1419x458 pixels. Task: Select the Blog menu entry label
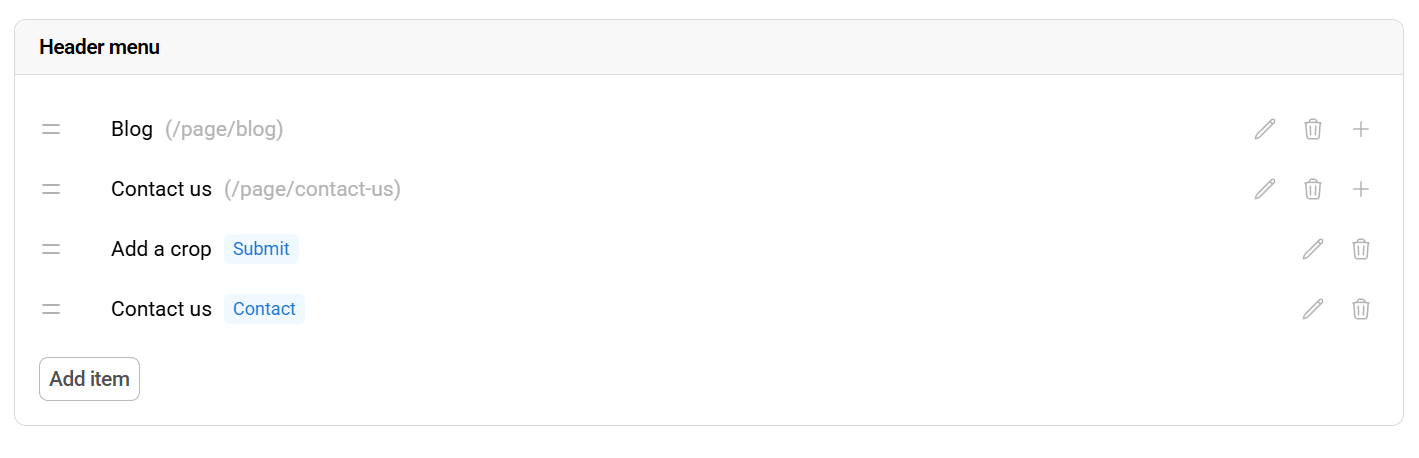132,129
